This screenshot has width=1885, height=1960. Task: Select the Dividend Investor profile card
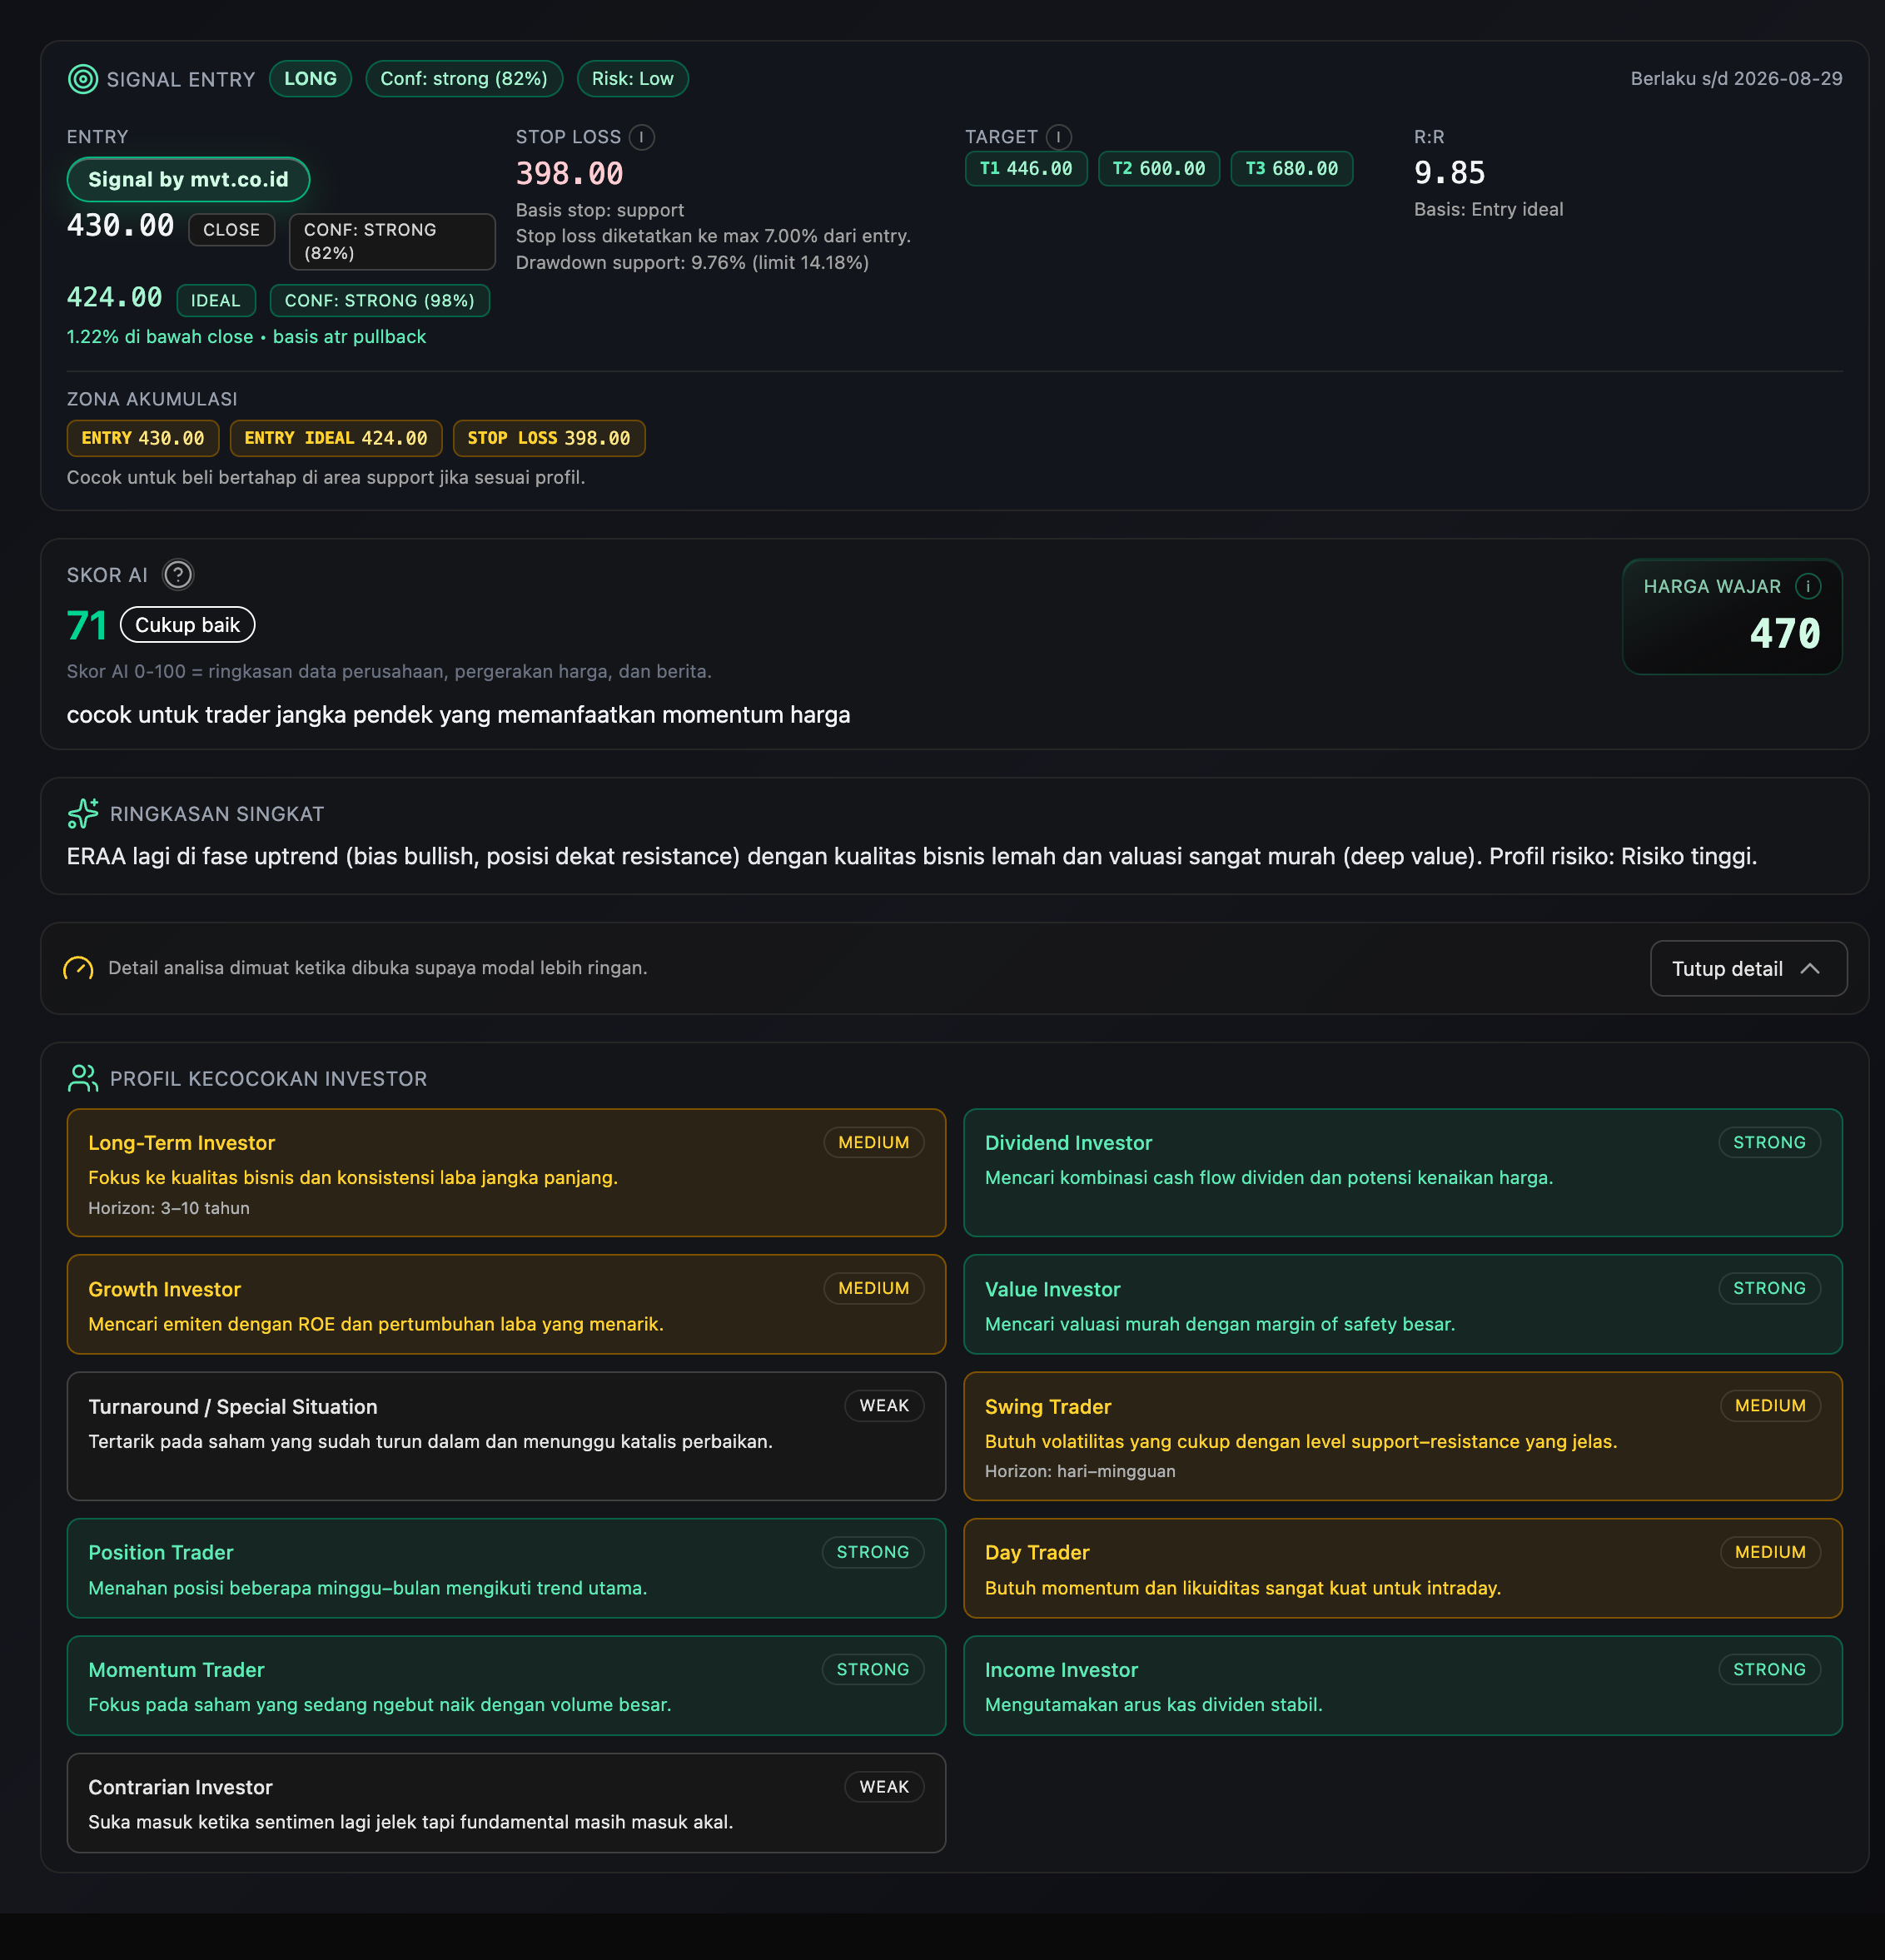[1401, 1172]
